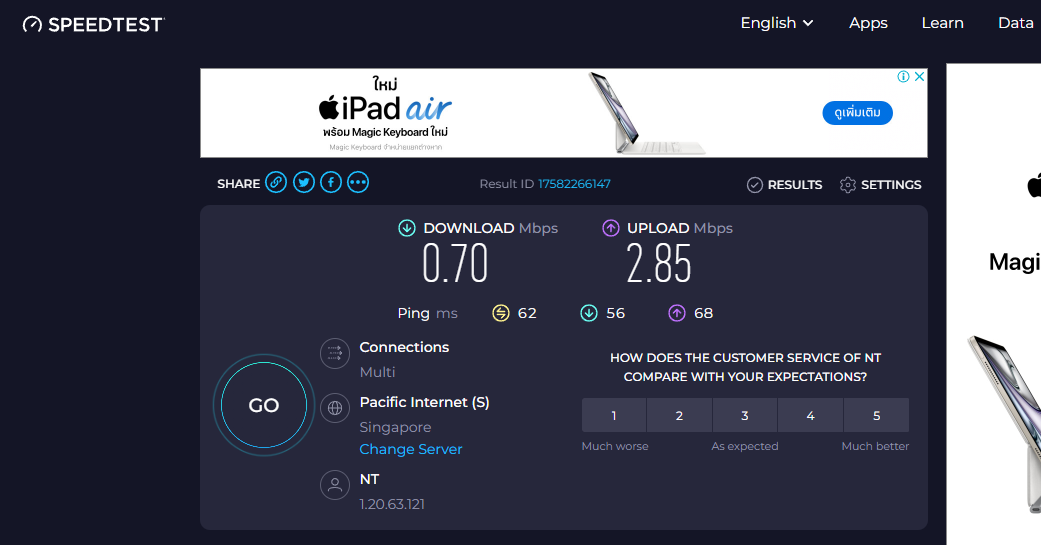The image size is (1041, 545).
Task: Click the Settings gear icon
Action: pos(848,185)
